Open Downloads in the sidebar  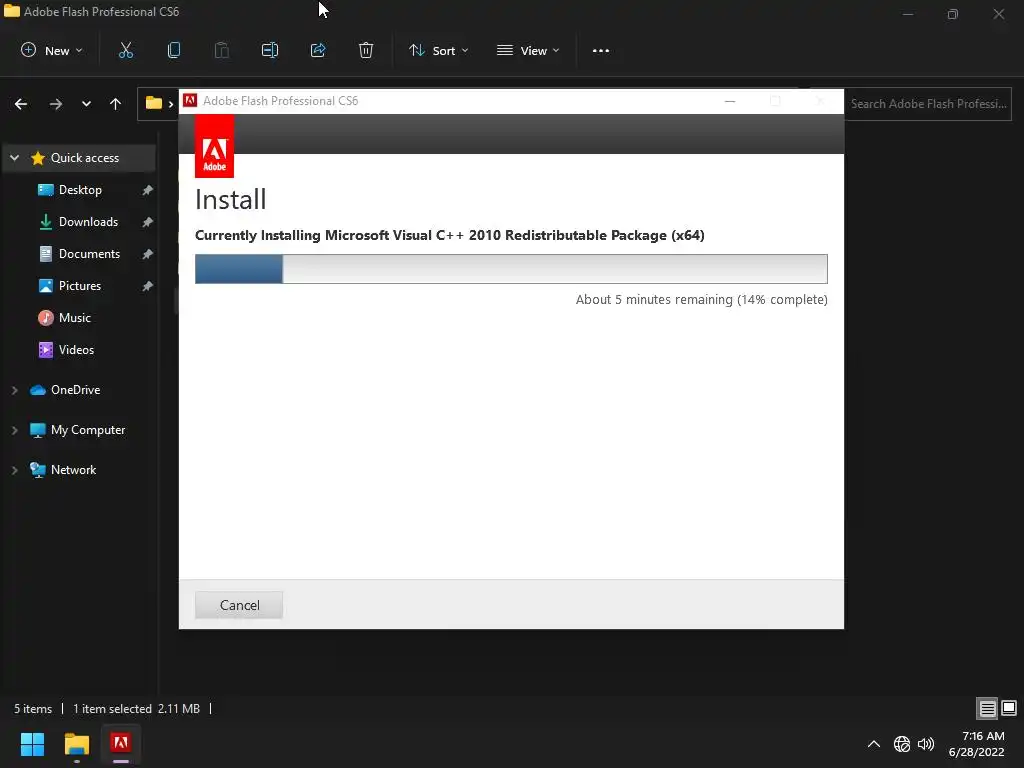88,222
